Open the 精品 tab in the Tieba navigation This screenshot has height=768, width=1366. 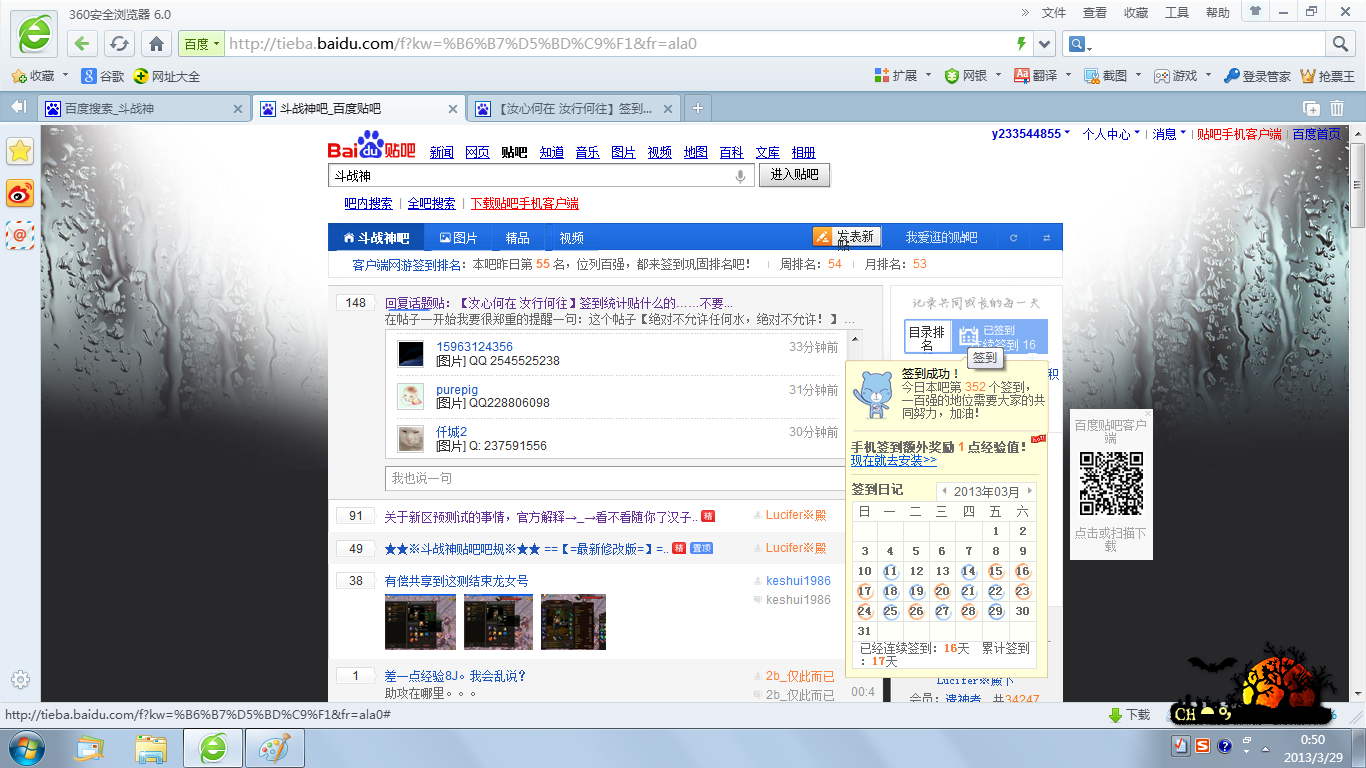click(x=518, y=238)
